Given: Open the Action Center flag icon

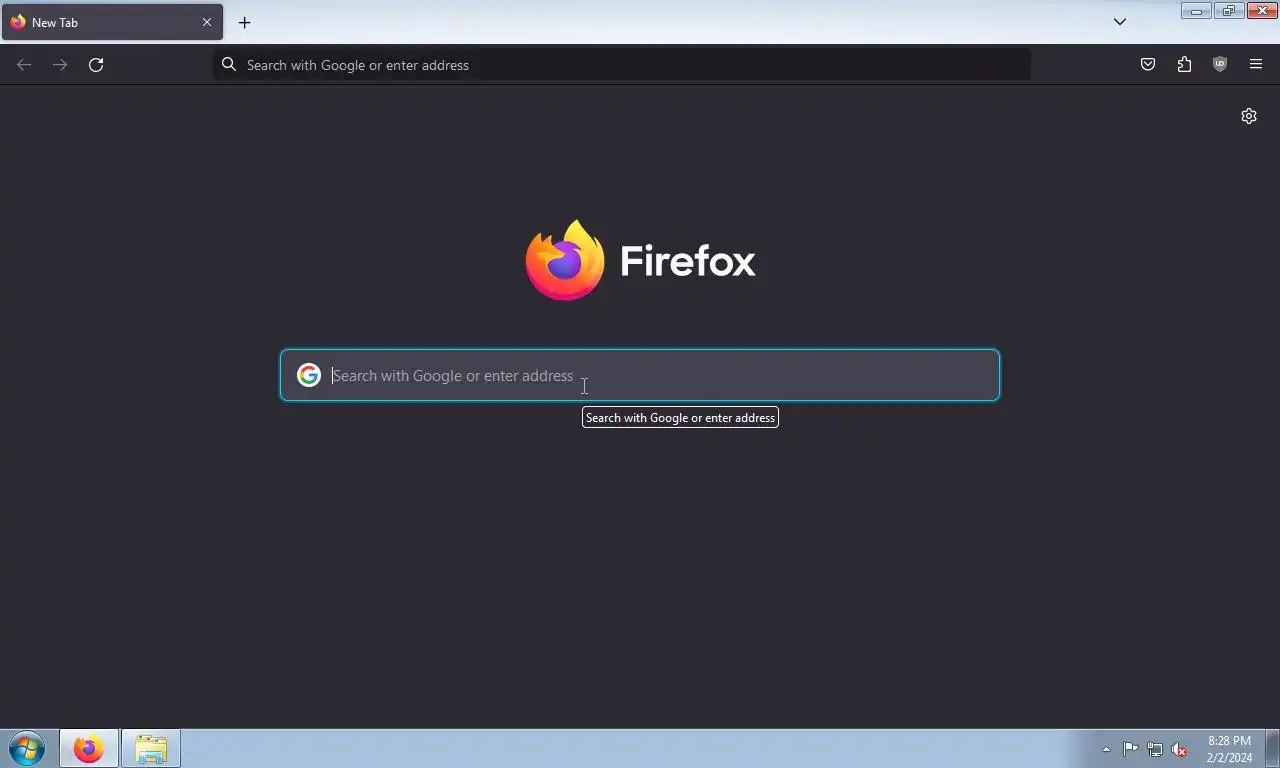Looking at the screenshot, I should pos(1130,749).
